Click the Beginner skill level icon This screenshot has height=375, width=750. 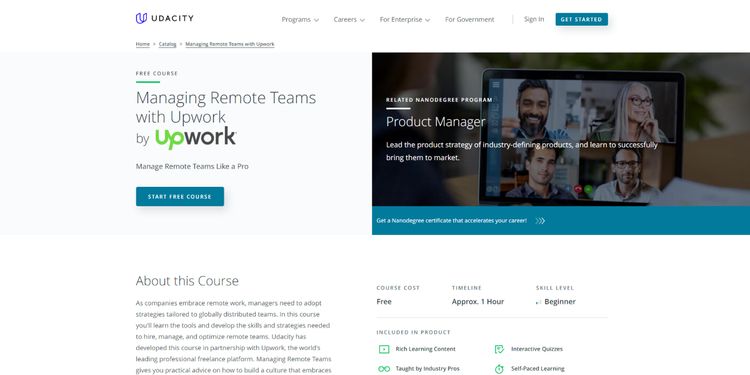[x=539, y=302]
